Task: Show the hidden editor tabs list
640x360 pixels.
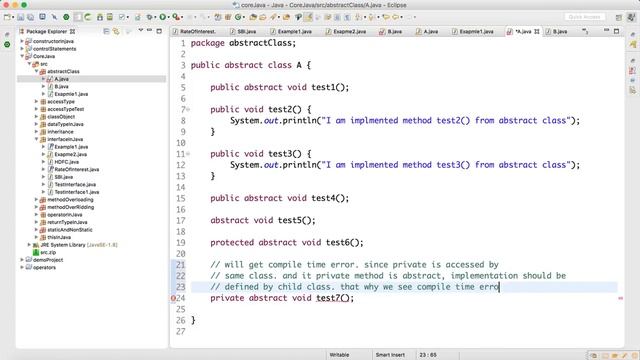Action: (x=585, y=31)
